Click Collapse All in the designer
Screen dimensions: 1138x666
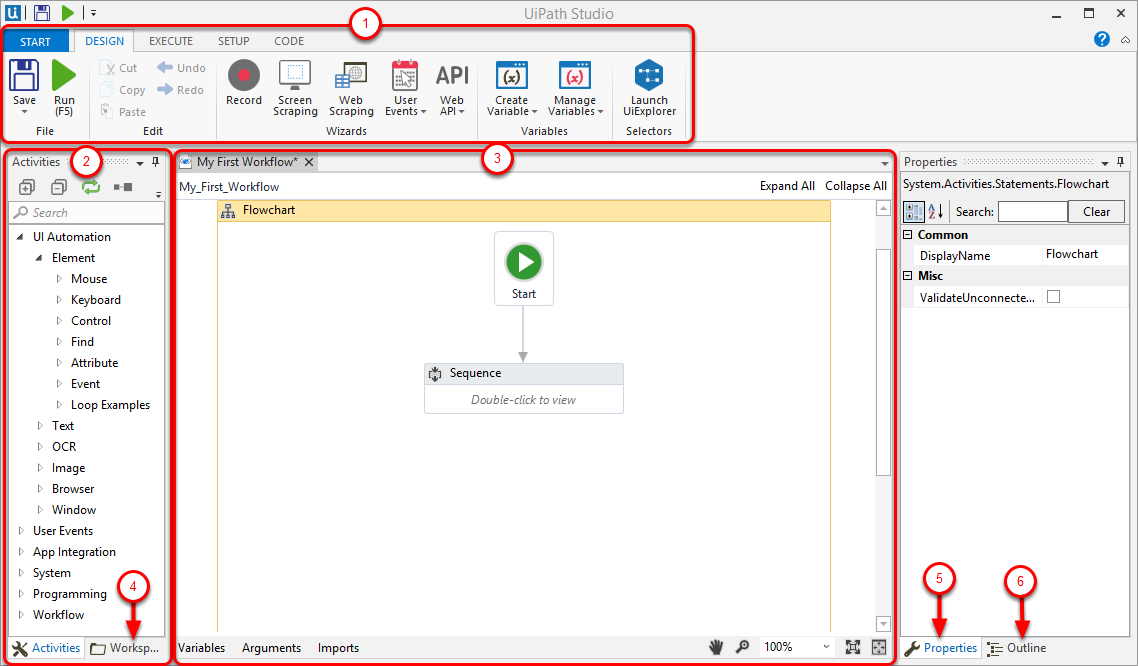[x=856, y=186]
